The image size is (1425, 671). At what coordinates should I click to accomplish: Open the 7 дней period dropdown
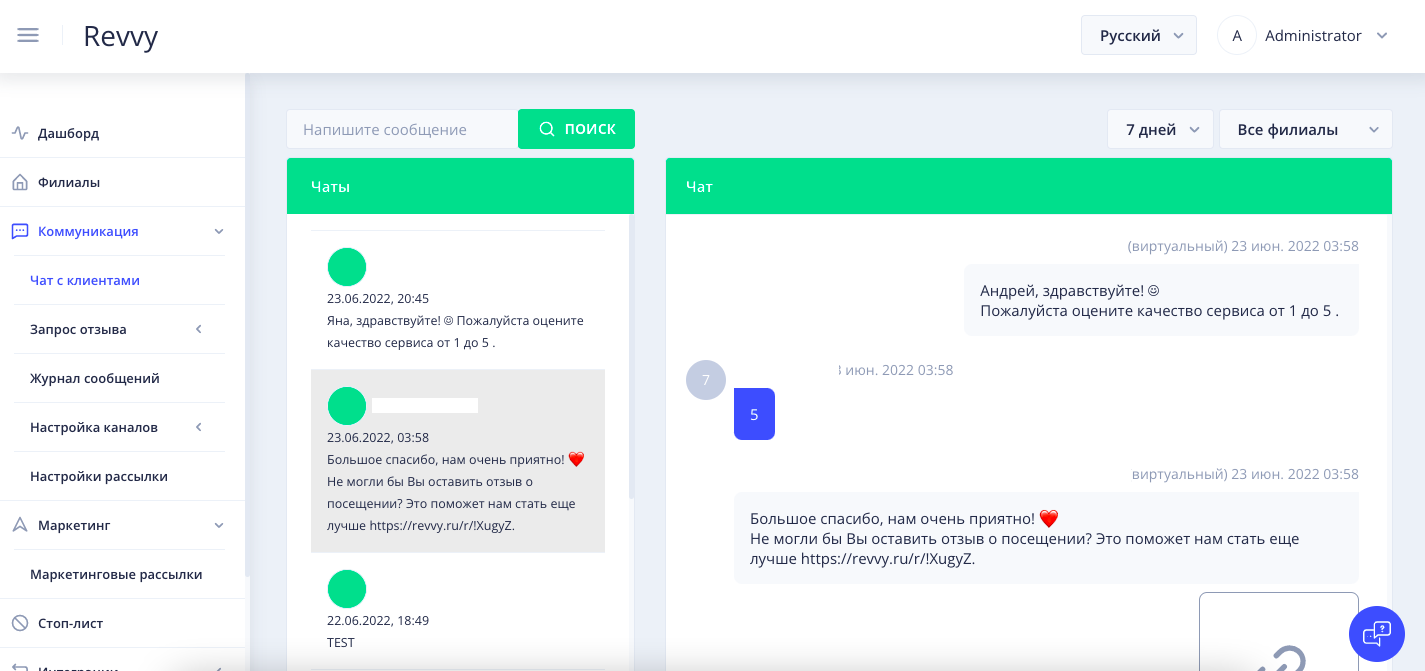coord(1160,129)
